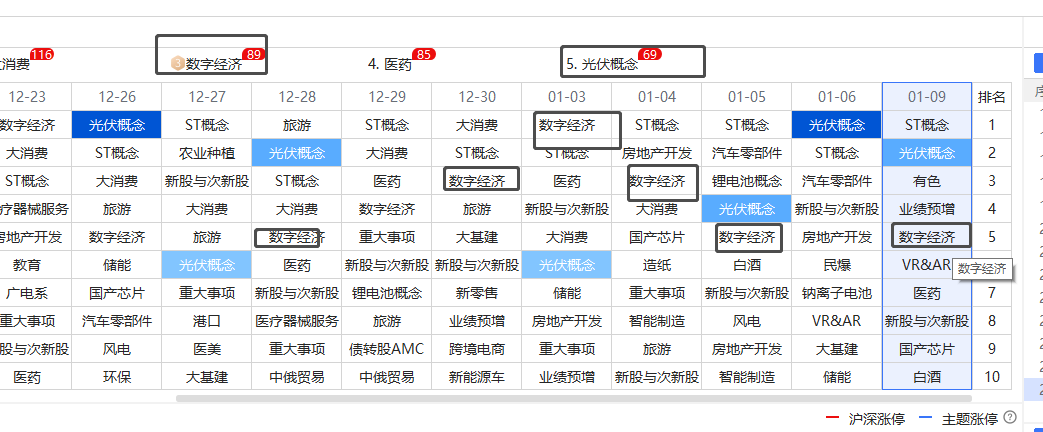1043x432 pixels.
Task: Click dark-blue 光伏概念 cell under 12-26
Action: pyautogui.click(x=117, y=125)
